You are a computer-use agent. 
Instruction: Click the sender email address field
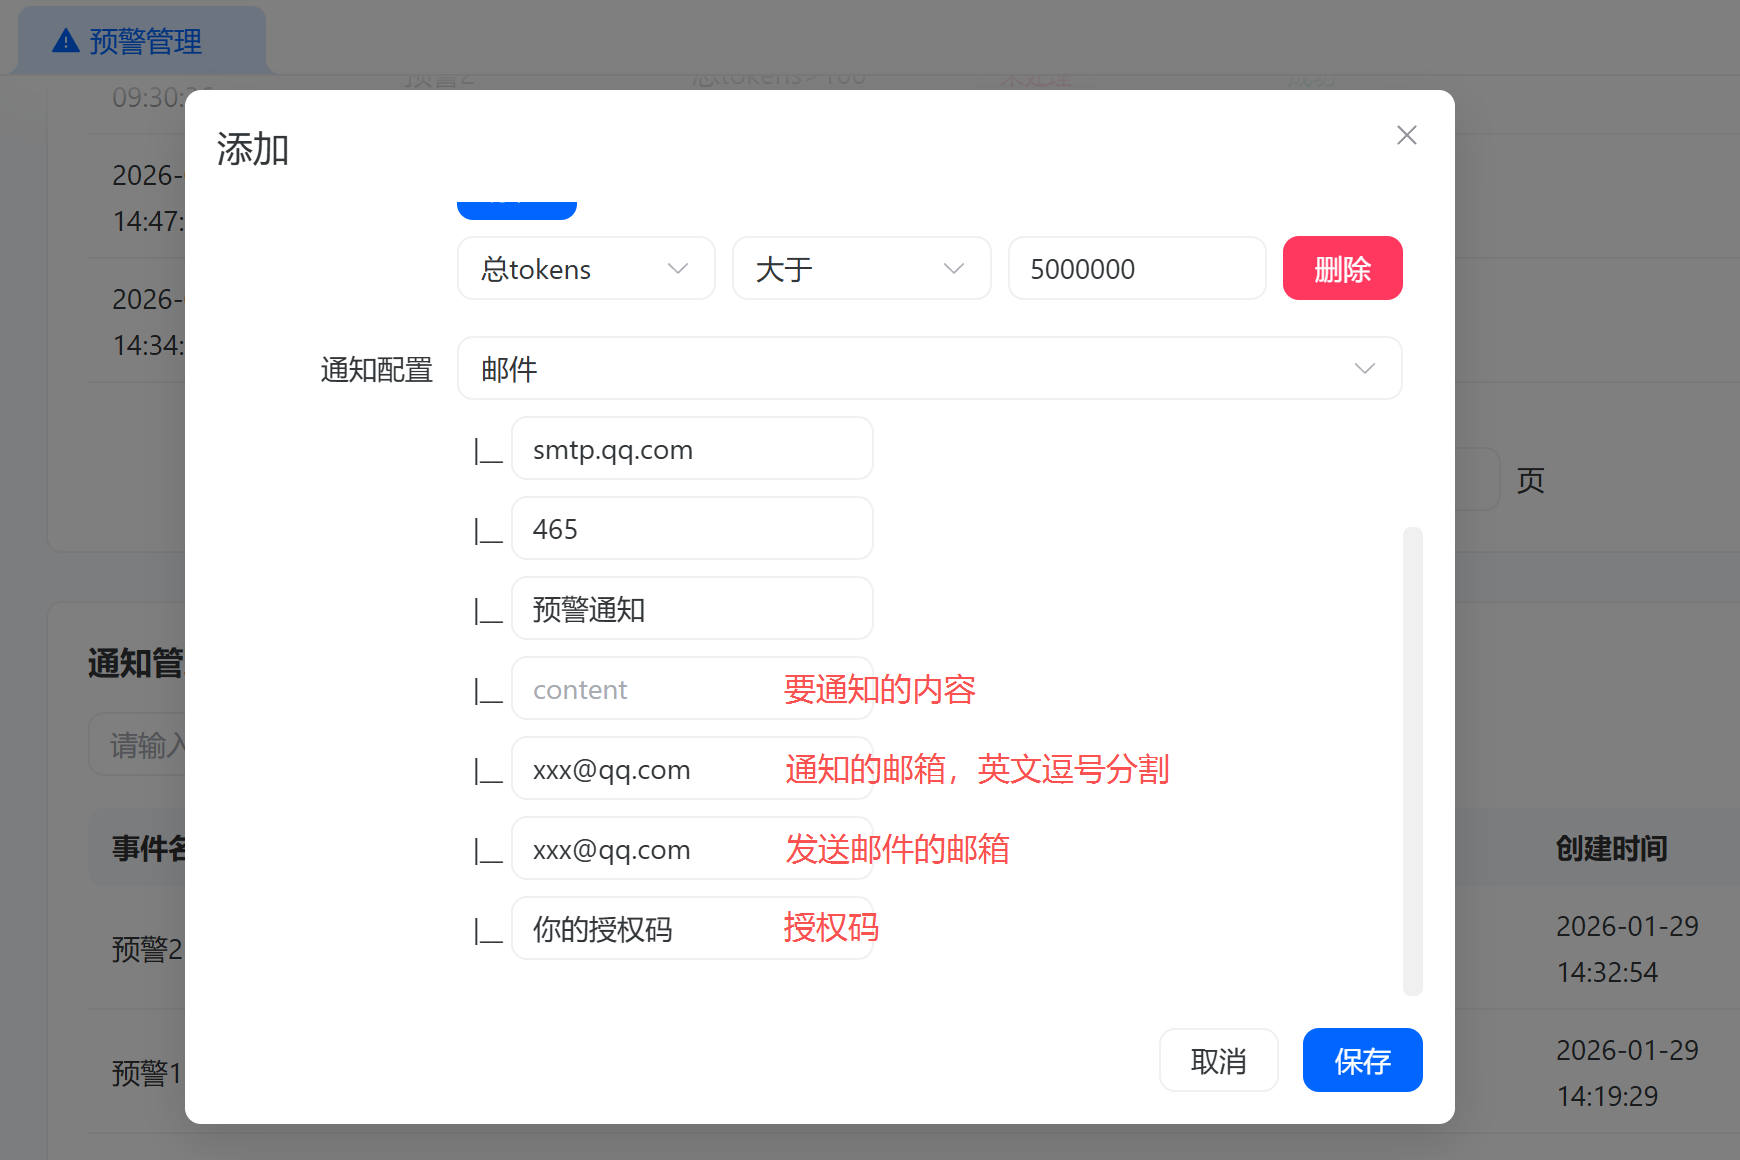pyautogui.click(x=692, y=848)
